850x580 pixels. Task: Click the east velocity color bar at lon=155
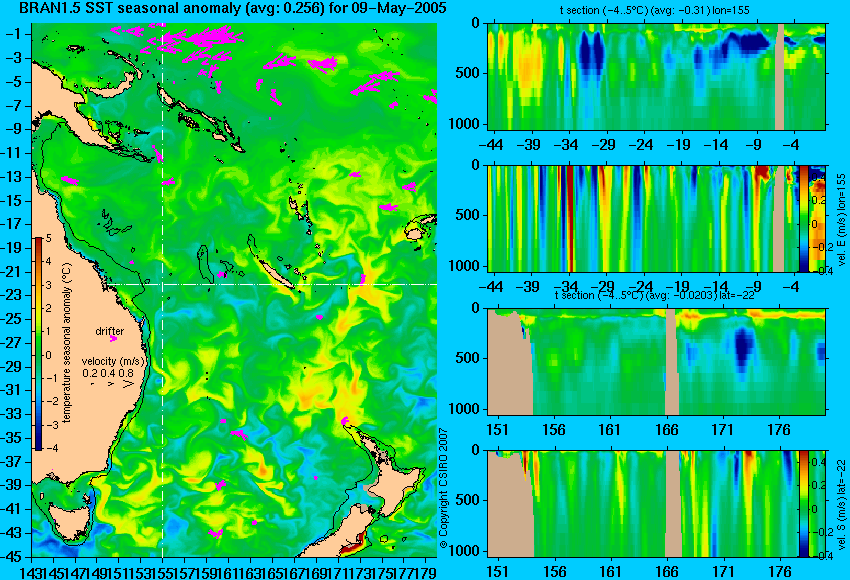point(803,218)
